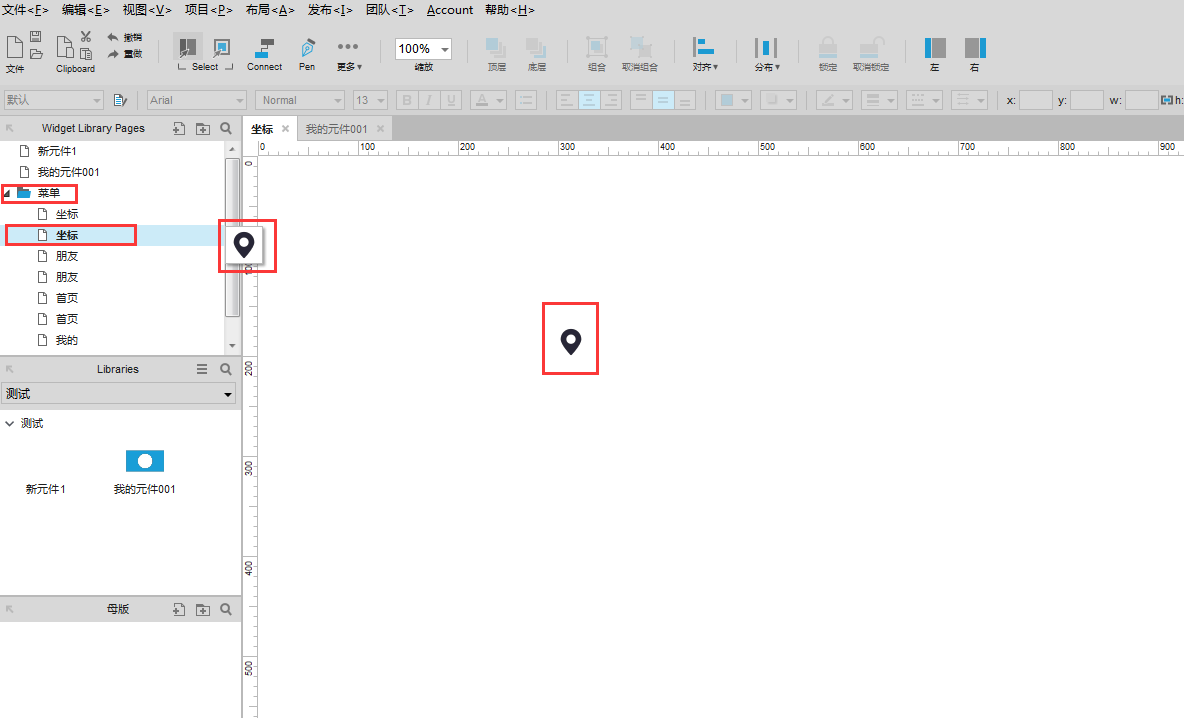This screenshot has width=1184, height=718.
Task: Search in the Libraries panel
Action: pyautogui.click(x=226, y=369)
